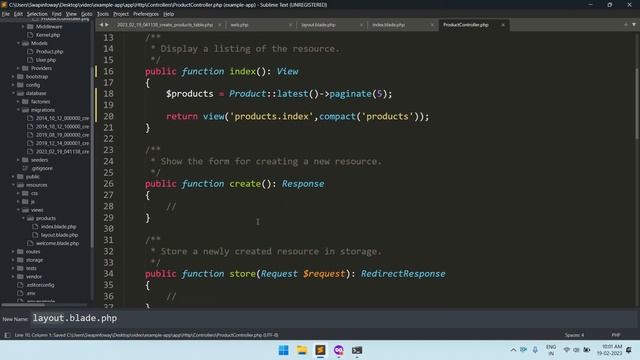The image size is (640, 360).
Task: Open the Find menu
Action: pyautogui.click(x=56, y=14)
